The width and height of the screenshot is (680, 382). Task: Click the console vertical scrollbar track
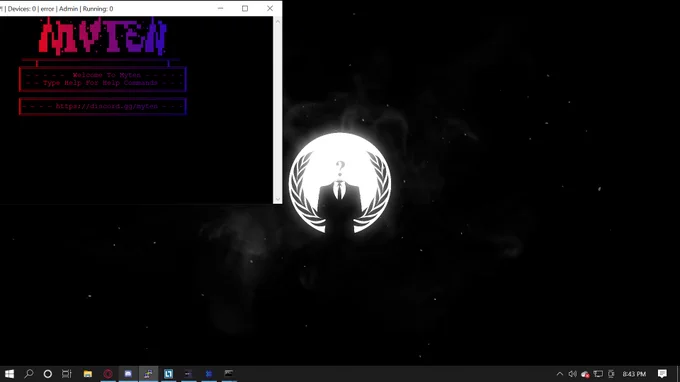coord(278,110)
